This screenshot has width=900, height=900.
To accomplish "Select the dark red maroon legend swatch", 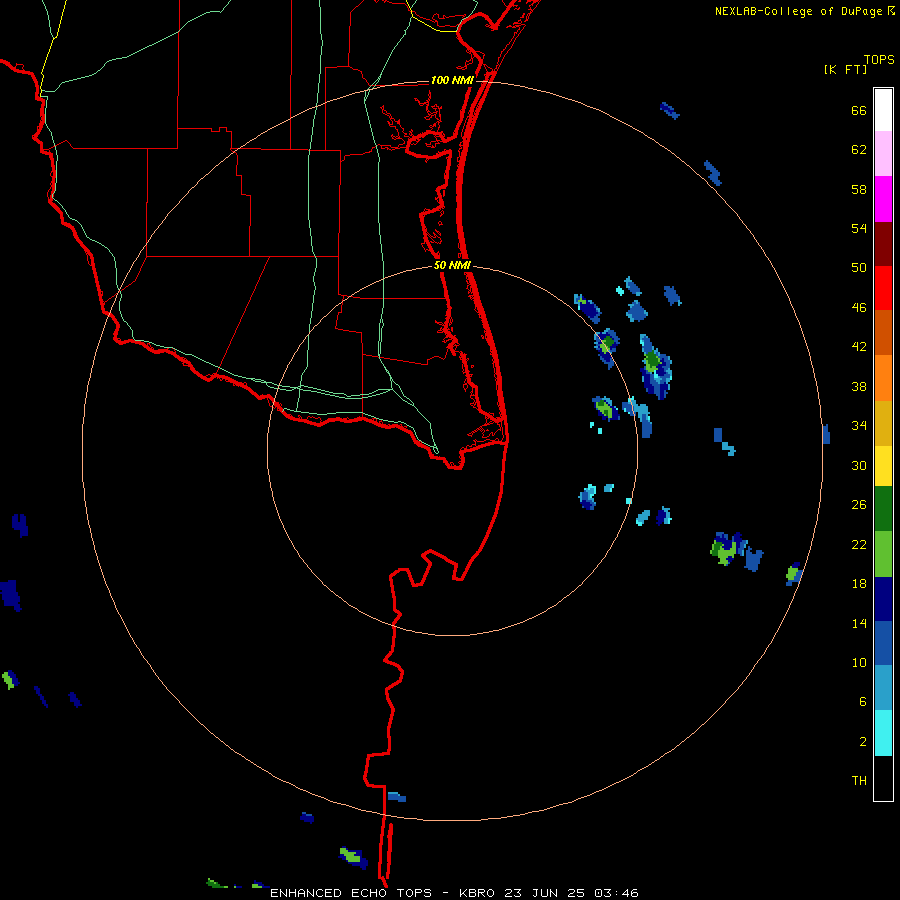I will pos(883,243).
